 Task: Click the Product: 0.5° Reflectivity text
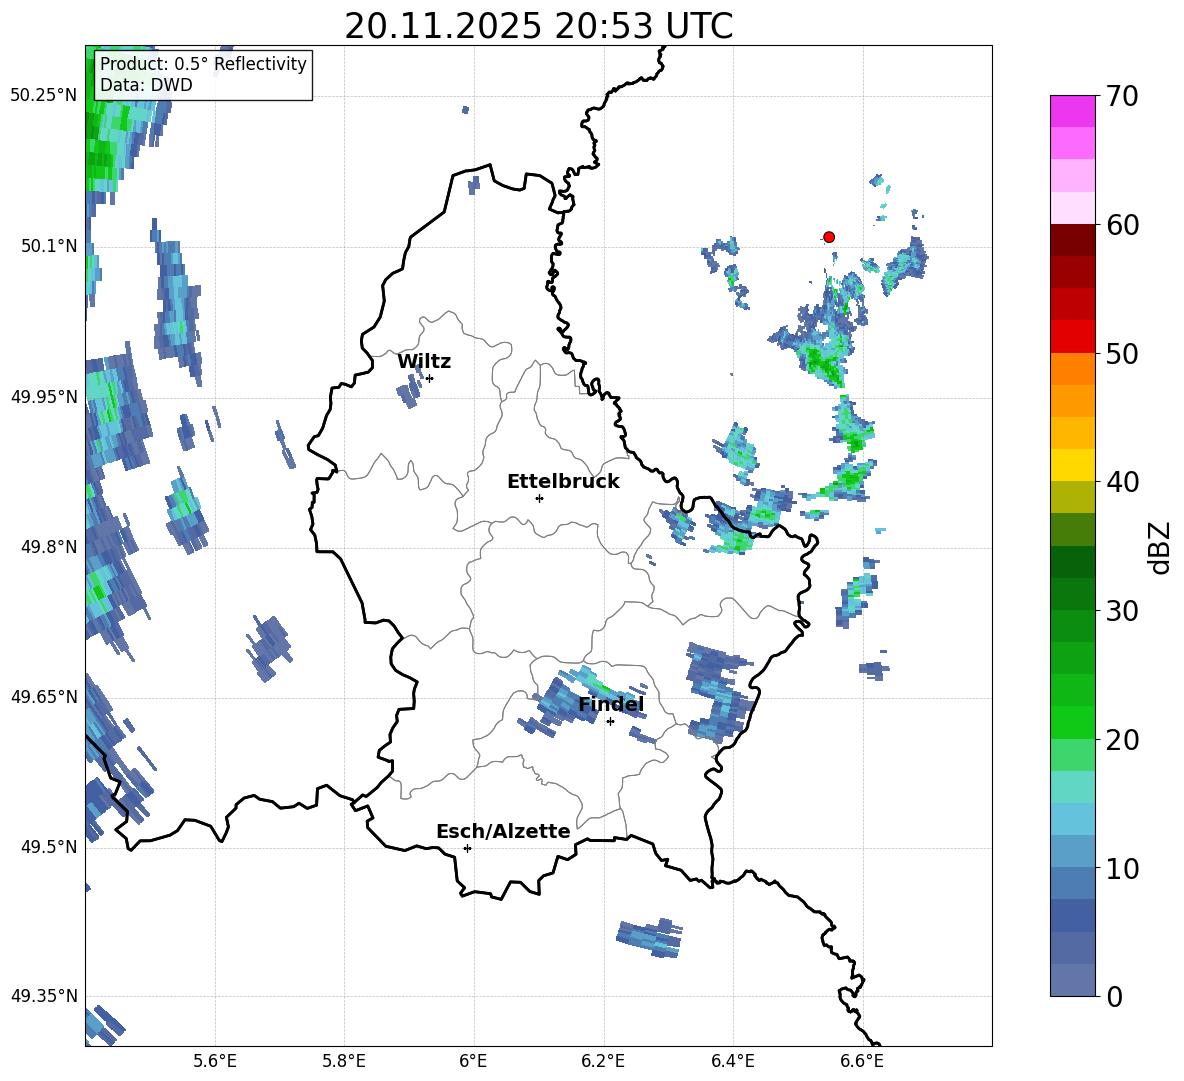point(203,63)
